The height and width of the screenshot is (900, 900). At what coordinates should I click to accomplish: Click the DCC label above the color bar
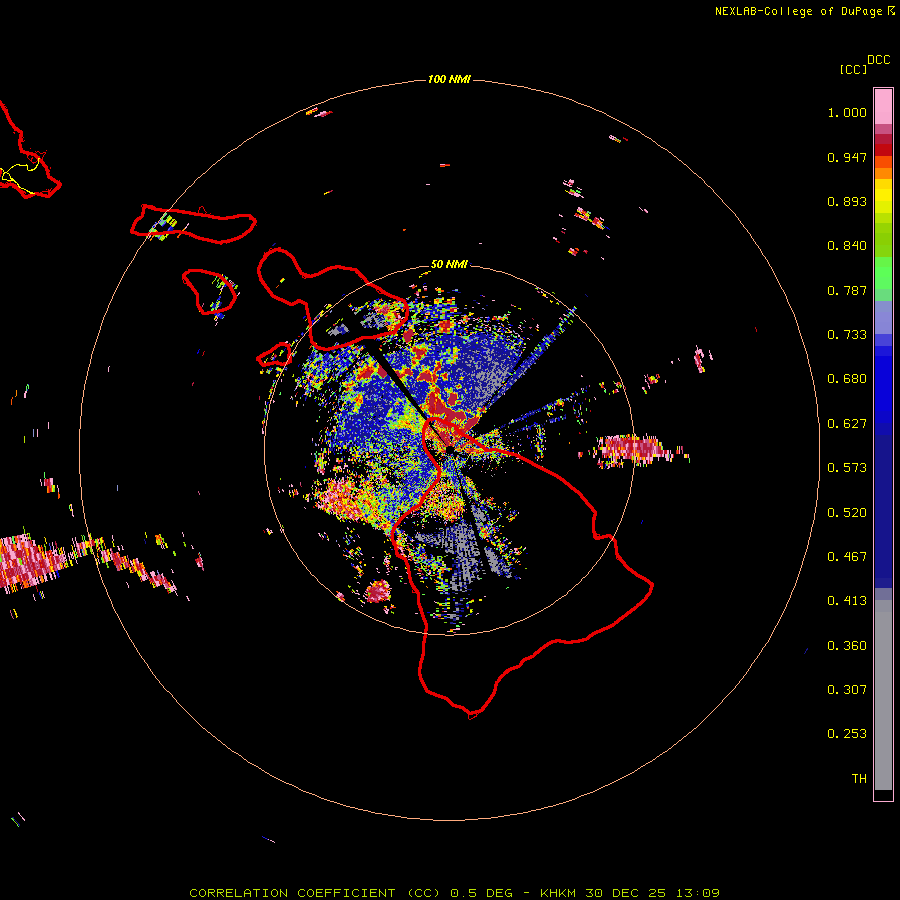[878, 60]
